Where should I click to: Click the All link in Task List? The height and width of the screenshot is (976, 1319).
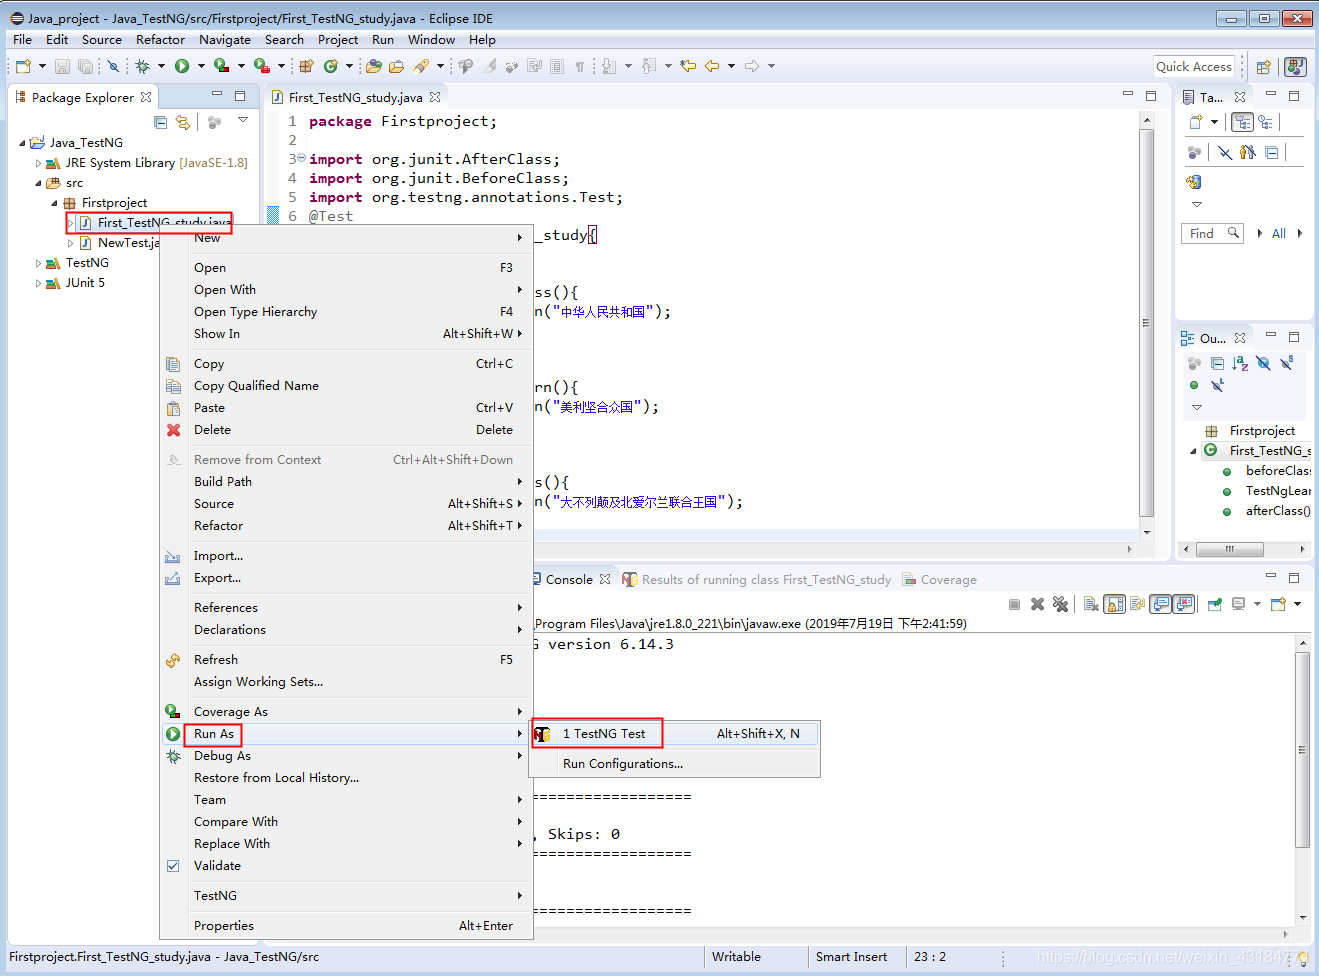(x=1279, y=233)
